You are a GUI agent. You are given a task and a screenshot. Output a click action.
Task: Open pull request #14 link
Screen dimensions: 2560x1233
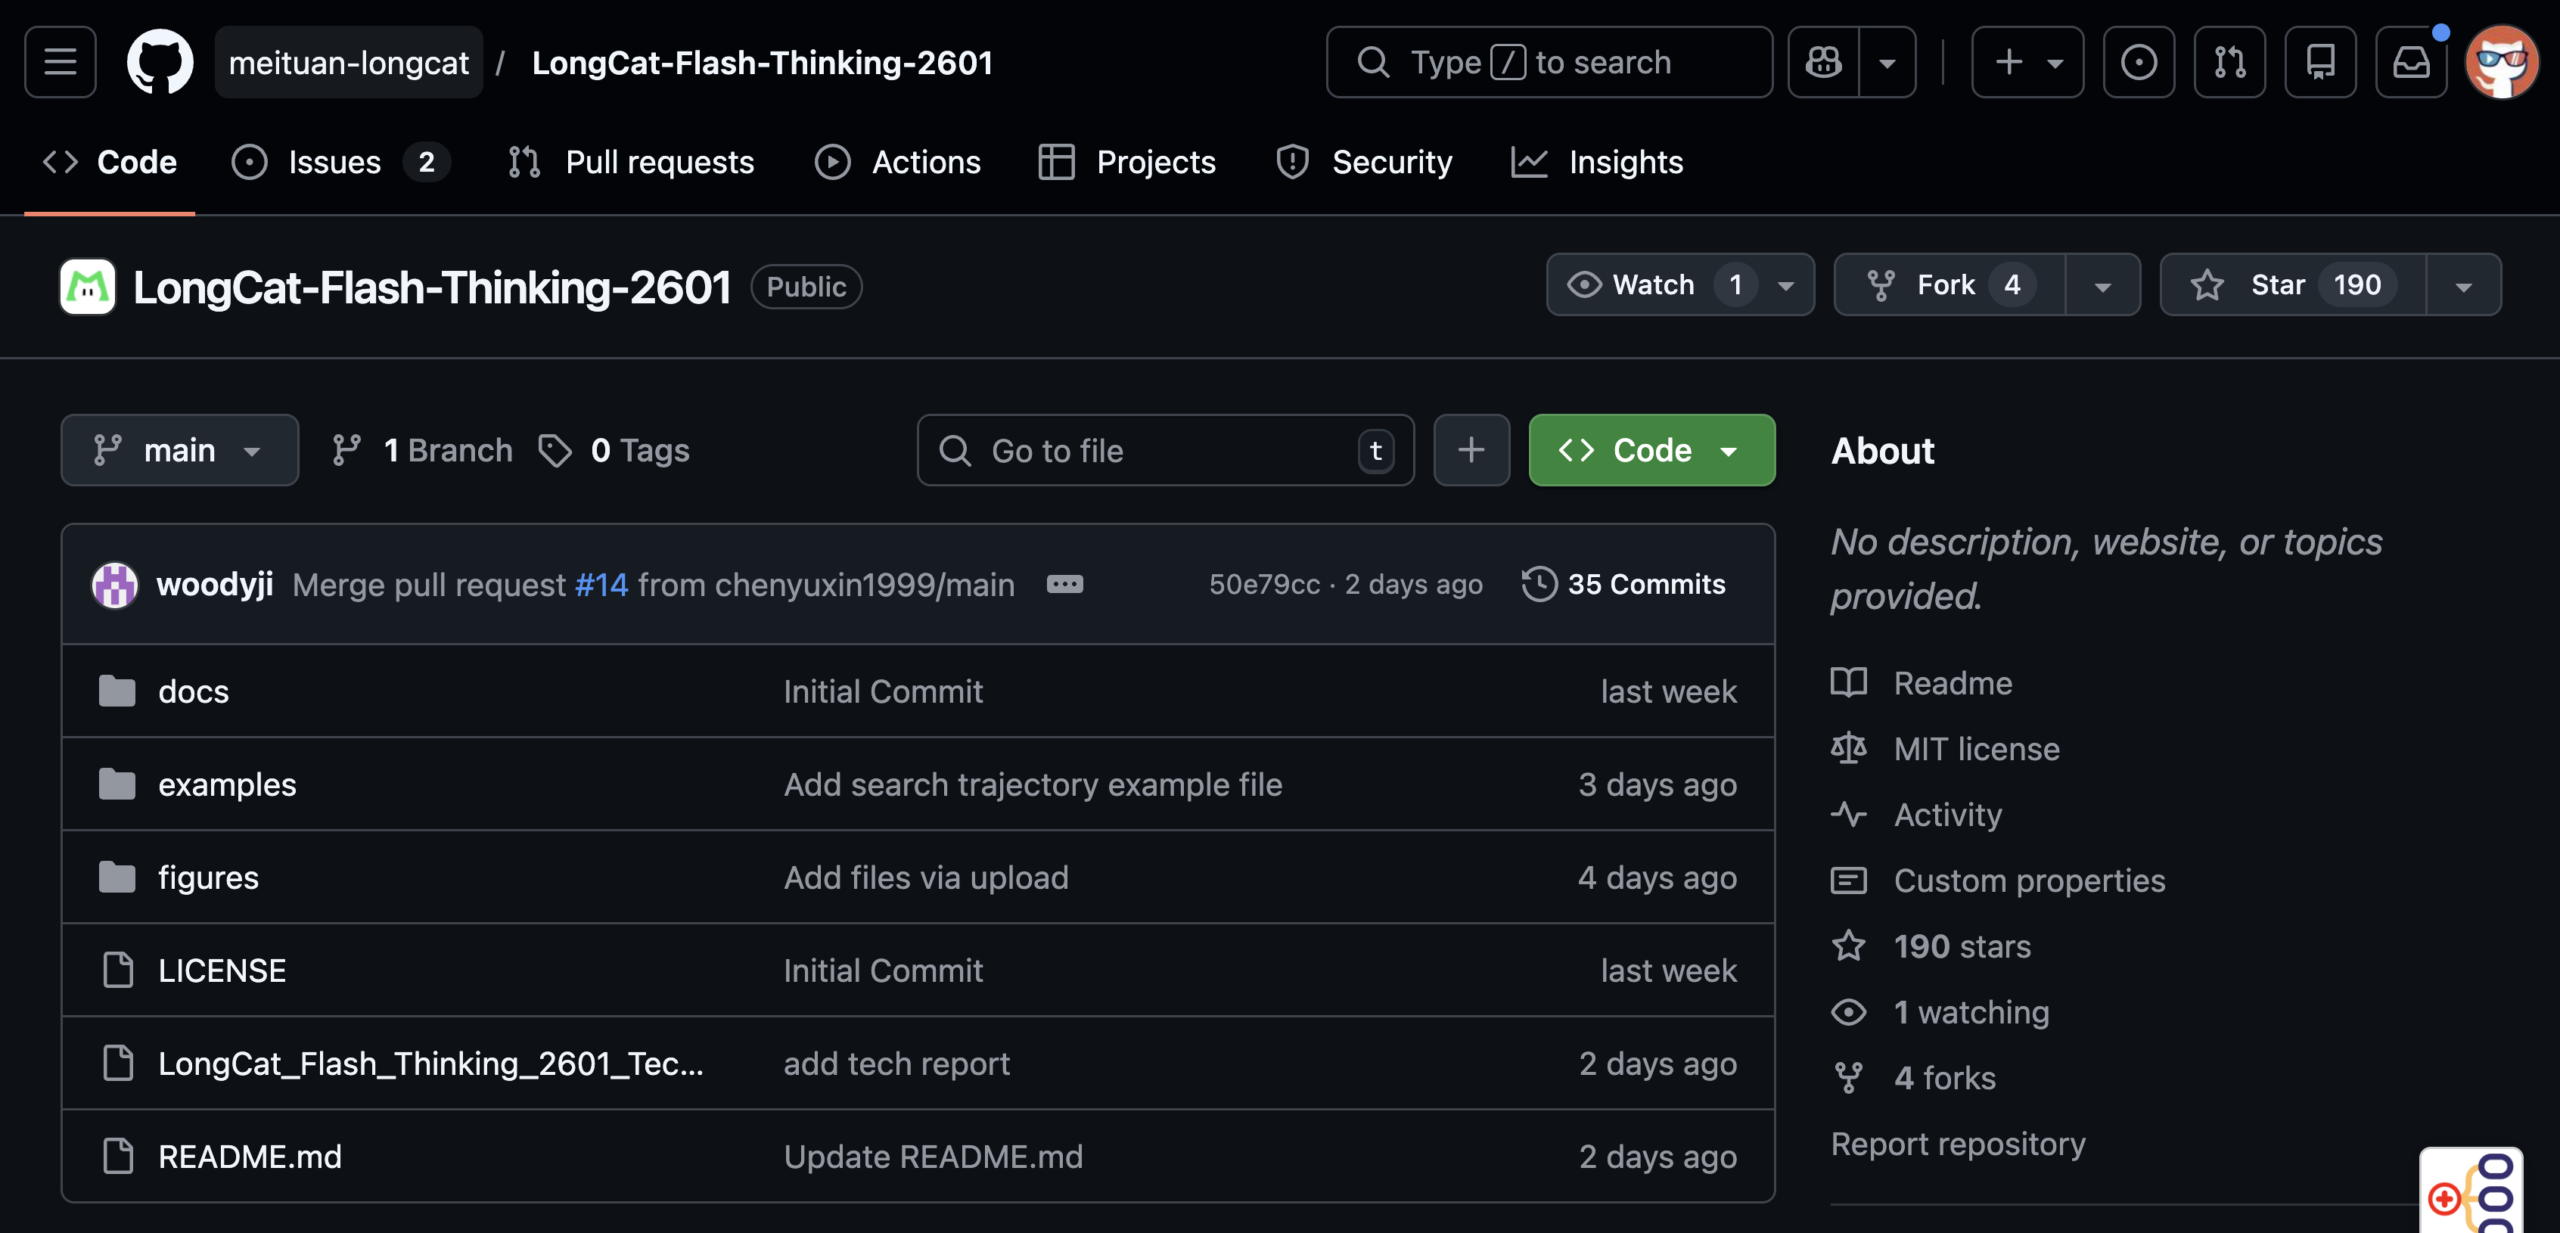pyautogui.click(x=601, y=584)
